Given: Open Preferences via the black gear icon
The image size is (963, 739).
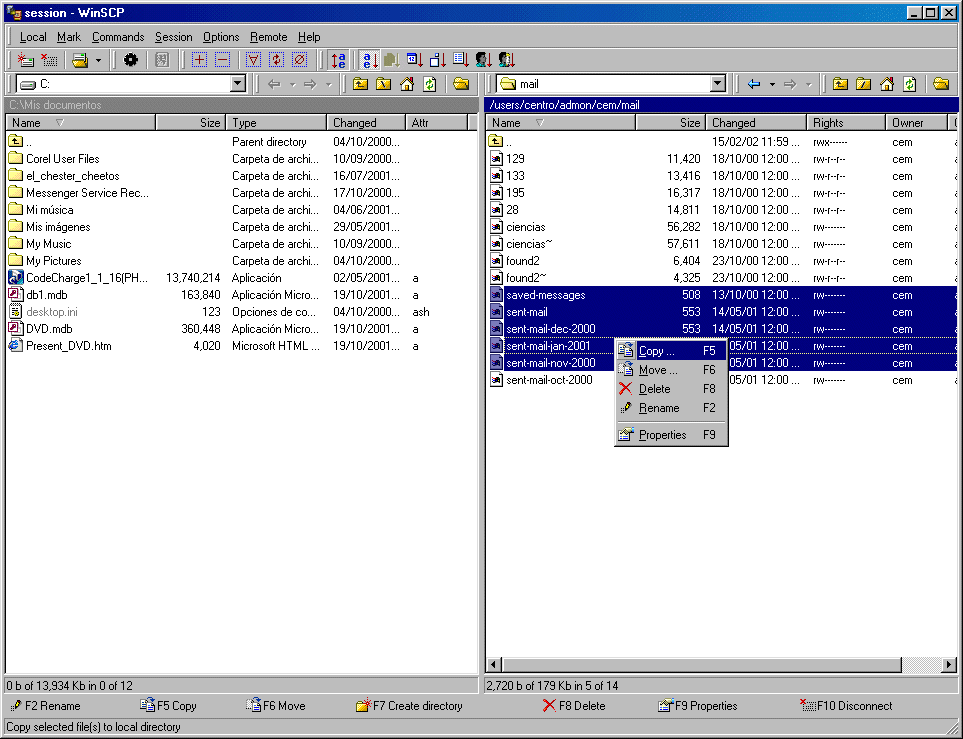Looking at the screenshot, I should [131, 60].
